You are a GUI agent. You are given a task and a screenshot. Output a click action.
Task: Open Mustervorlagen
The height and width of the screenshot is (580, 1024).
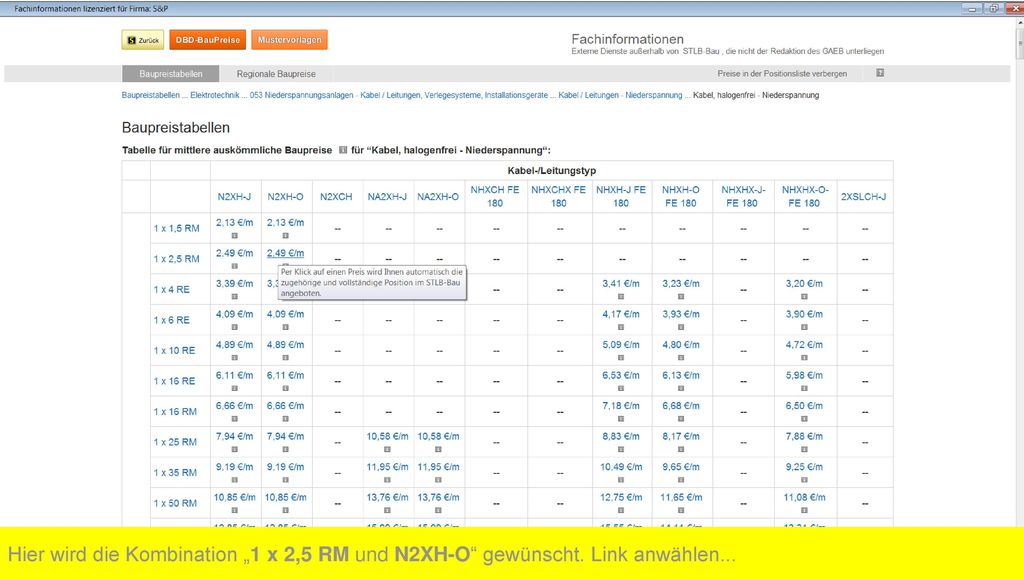[x=289, y=40]
